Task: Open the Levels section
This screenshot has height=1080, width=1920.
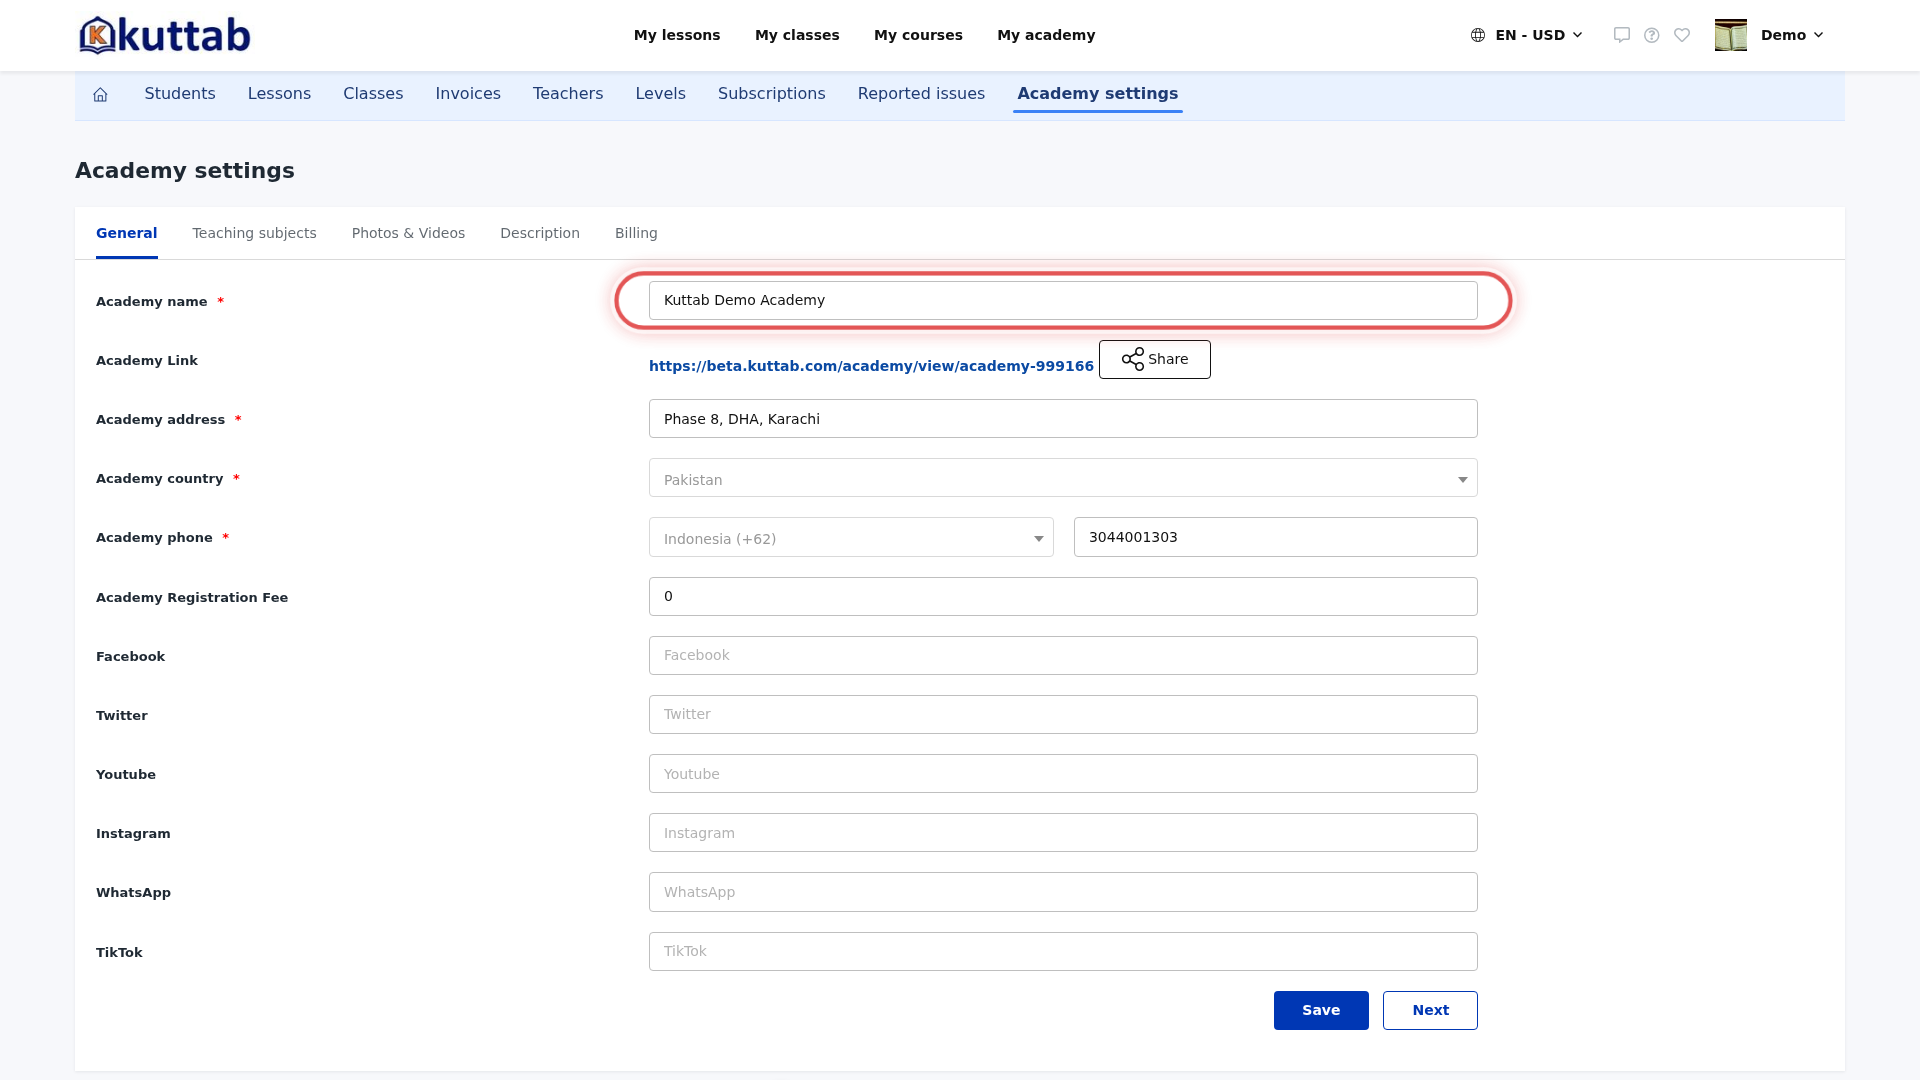Action: pos(661,94)
